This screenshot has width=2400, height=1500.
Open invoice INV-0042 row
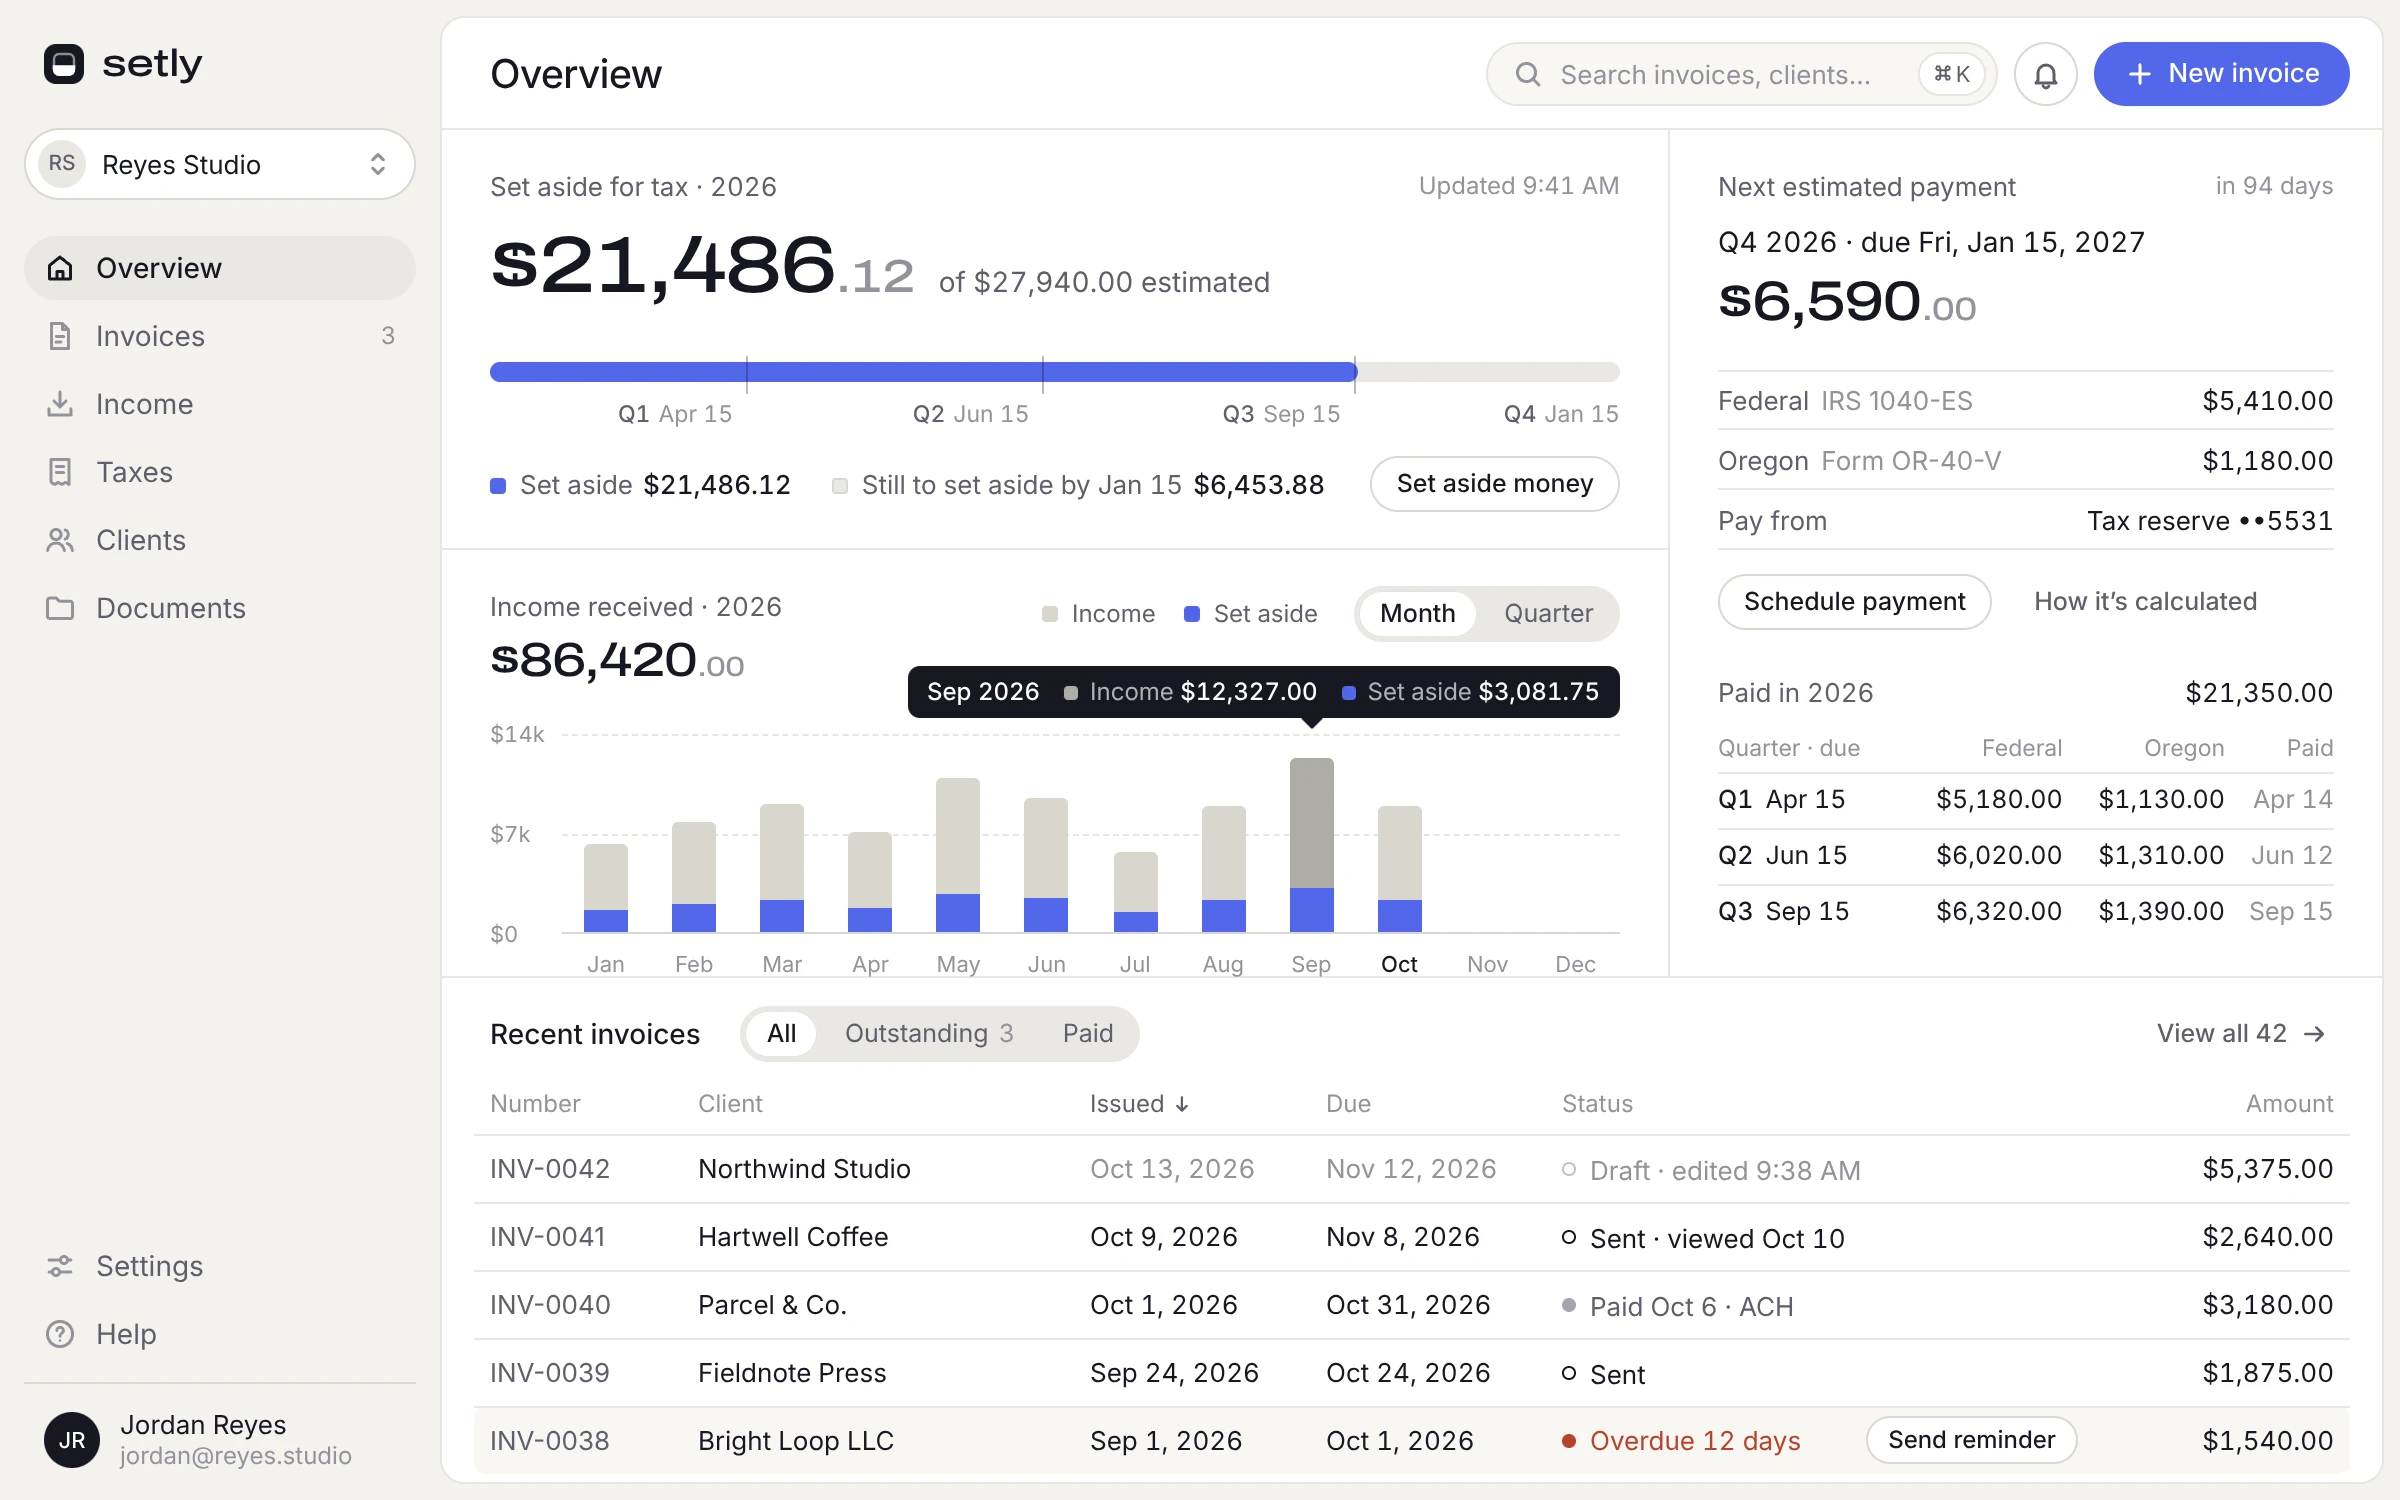tap(1411, 1169)
